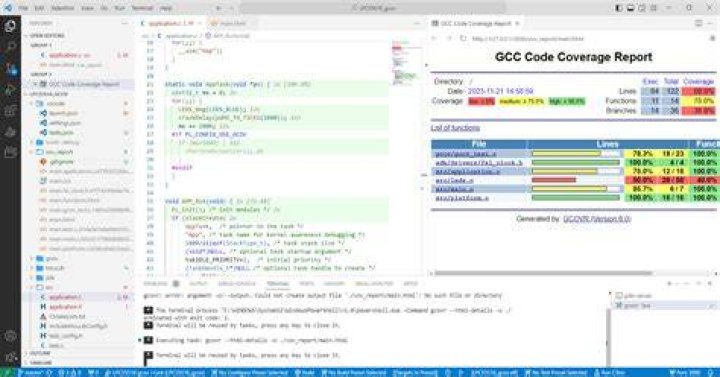
Task: Collapse the Open Editors section
Action: pyautogui.click(x=46, y=35)
